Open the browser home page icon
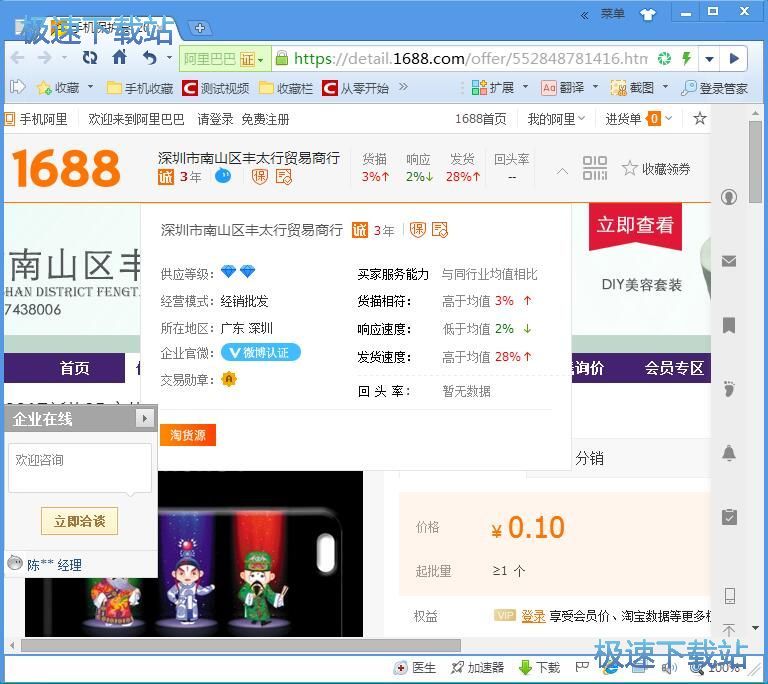The image size is (768, 684). pyautogui.click(x=120, y=58)
